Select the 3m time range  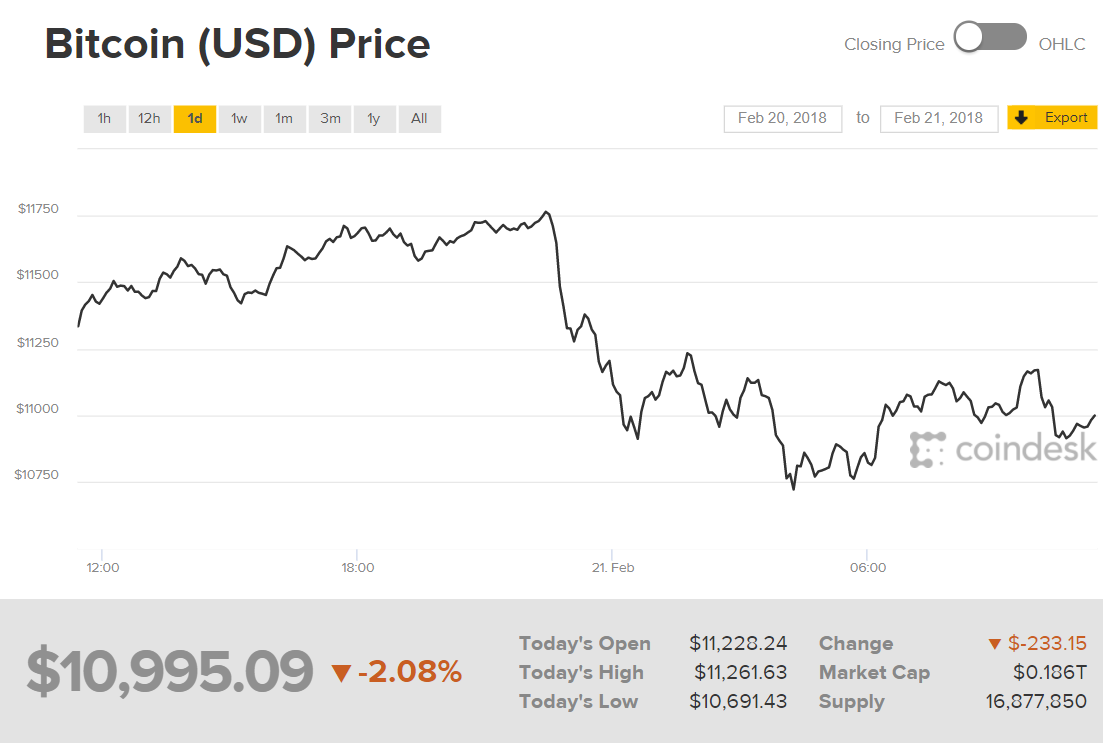(329, 118)
